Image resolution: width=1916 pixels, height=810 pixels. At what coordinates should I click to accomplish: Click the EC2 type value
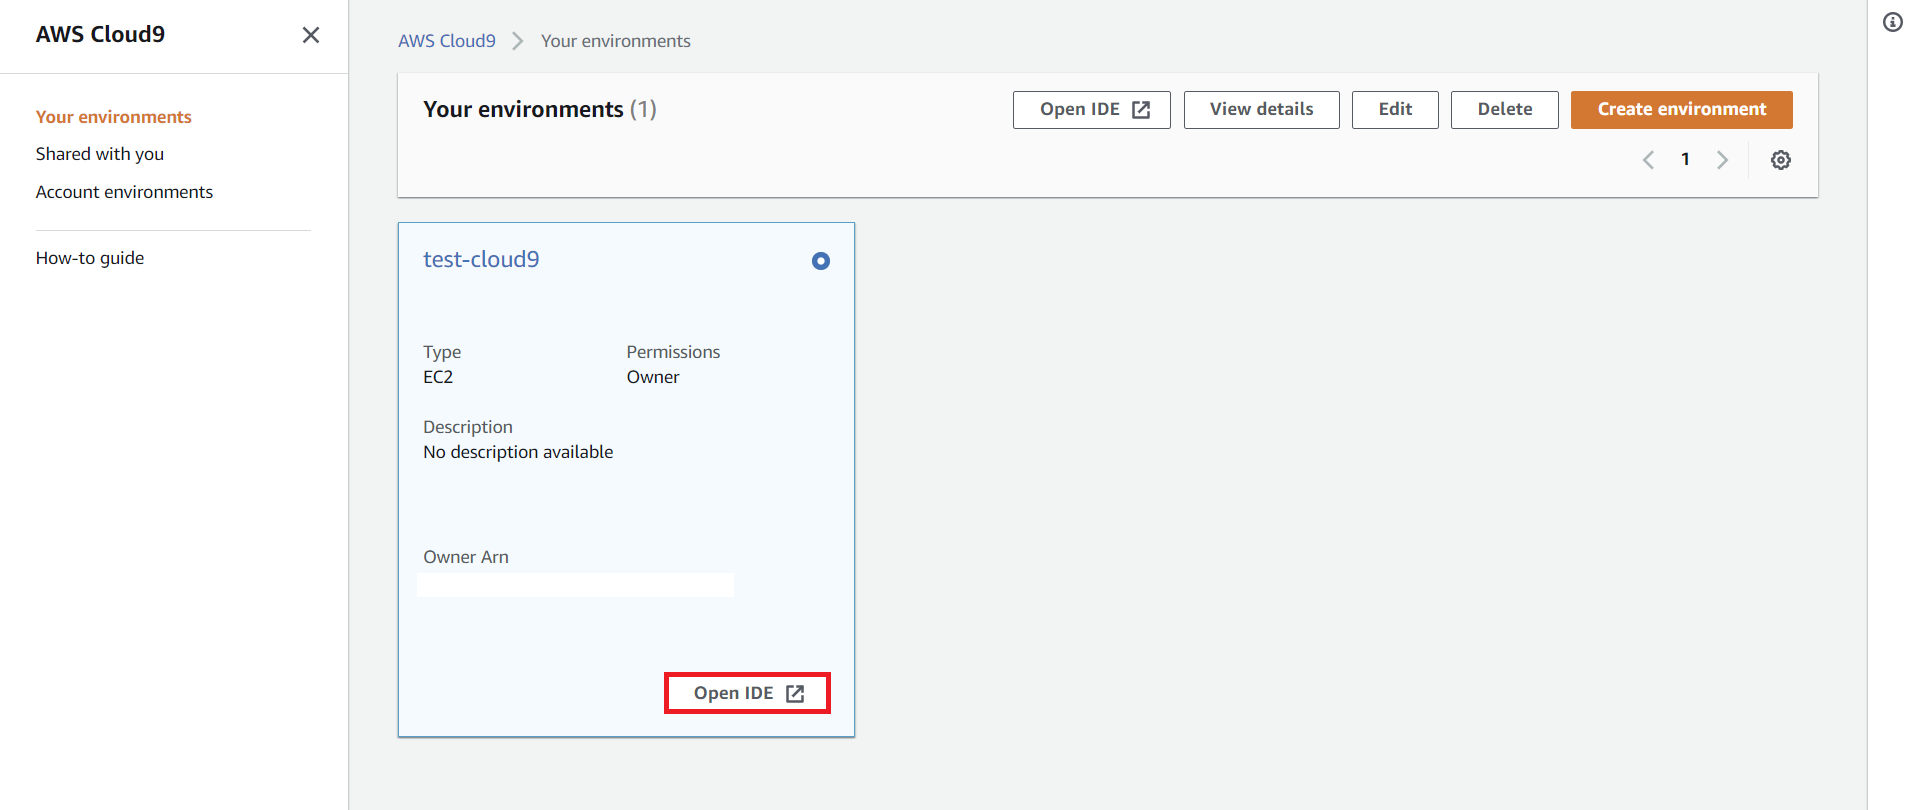click(438, 377)
